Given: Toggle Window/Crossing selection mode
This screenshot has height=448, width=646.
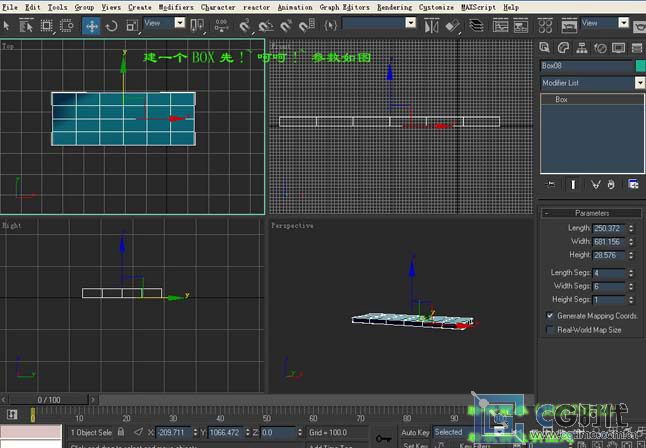Looking at the screenshot, I should point(67,26).
